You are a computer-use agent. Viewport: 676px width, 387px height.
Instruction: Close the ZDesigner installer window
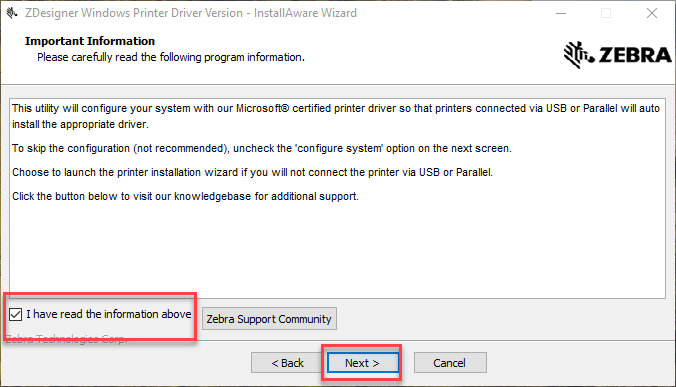(652, 13)
